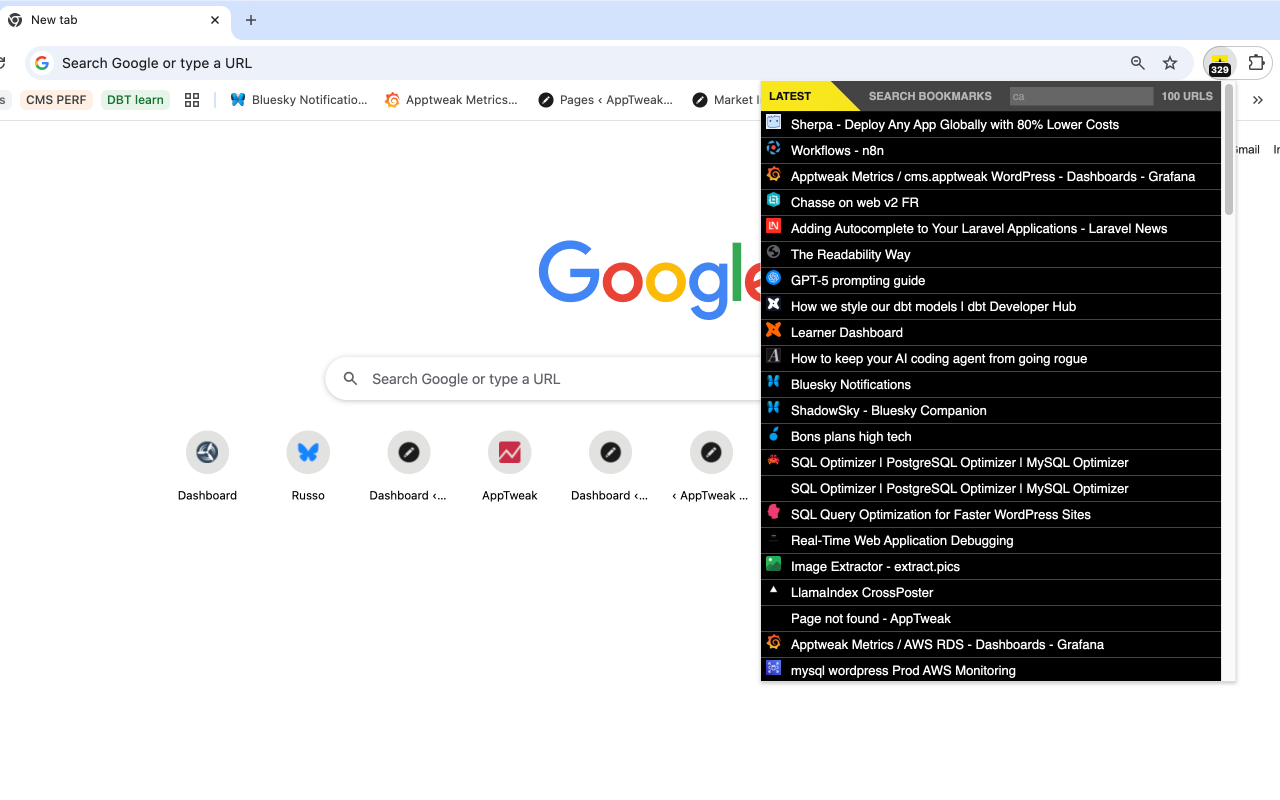1280x800 pixels.
Task: Open 'How to keep your AI coding agent' entry
Action: (x=991, y=358)
